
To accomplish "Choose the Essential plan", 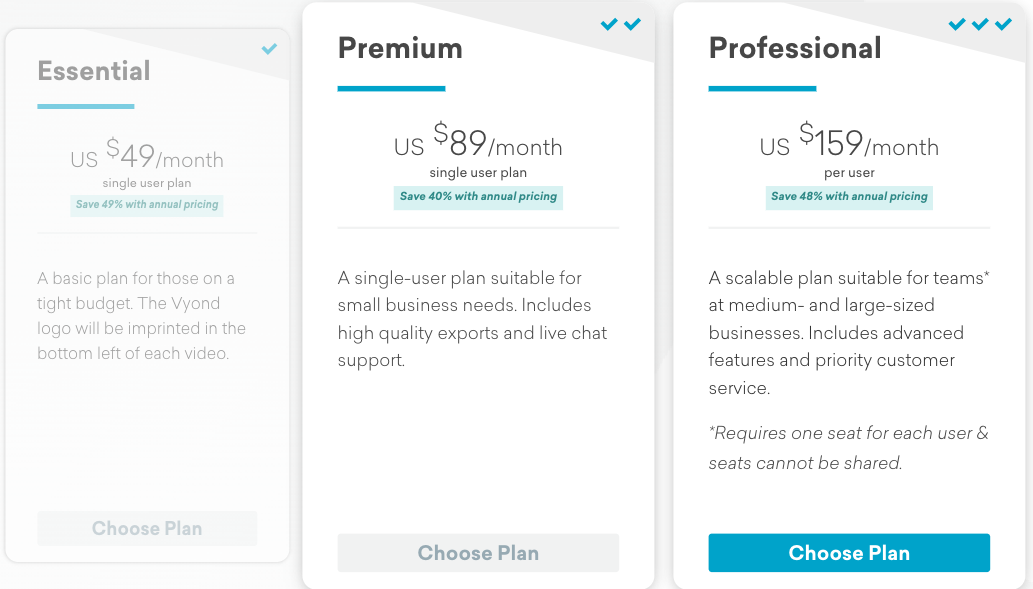I will 147,528.
